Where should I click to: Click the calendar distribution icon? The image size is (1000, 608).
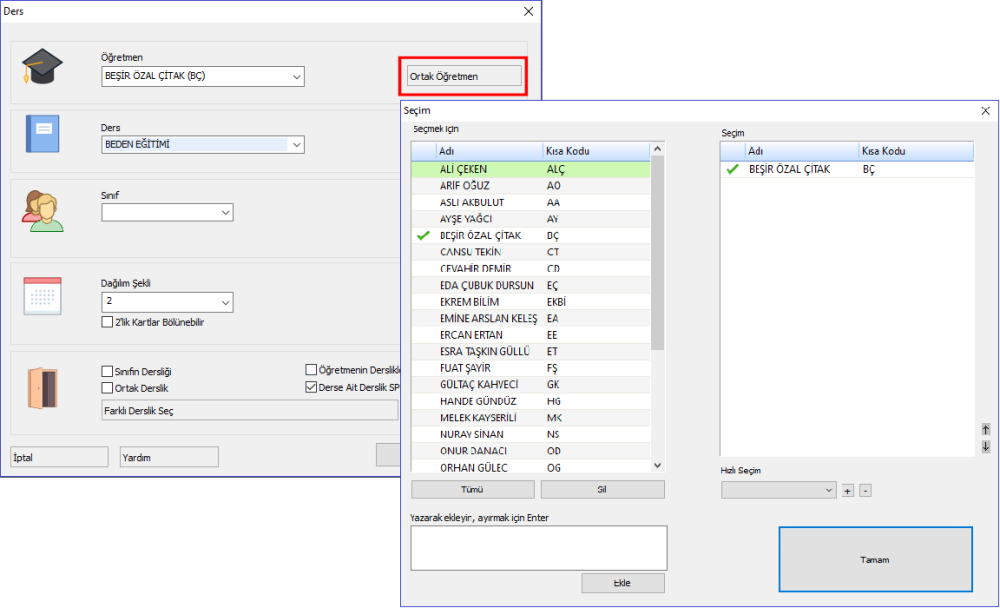tap(42, 296)
